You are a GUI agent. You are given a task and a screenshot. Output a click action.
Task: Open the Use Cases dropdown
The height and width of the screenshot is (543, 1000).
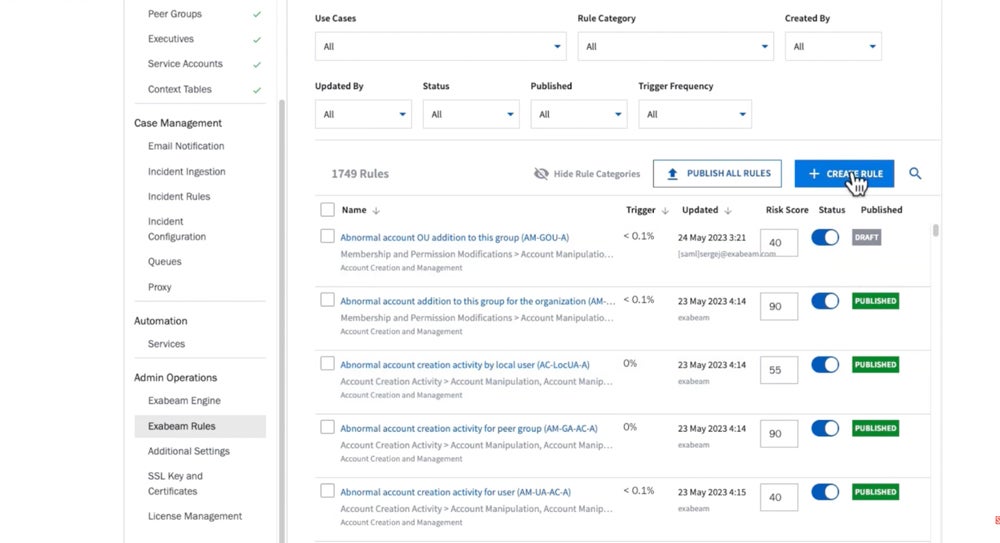440,47
